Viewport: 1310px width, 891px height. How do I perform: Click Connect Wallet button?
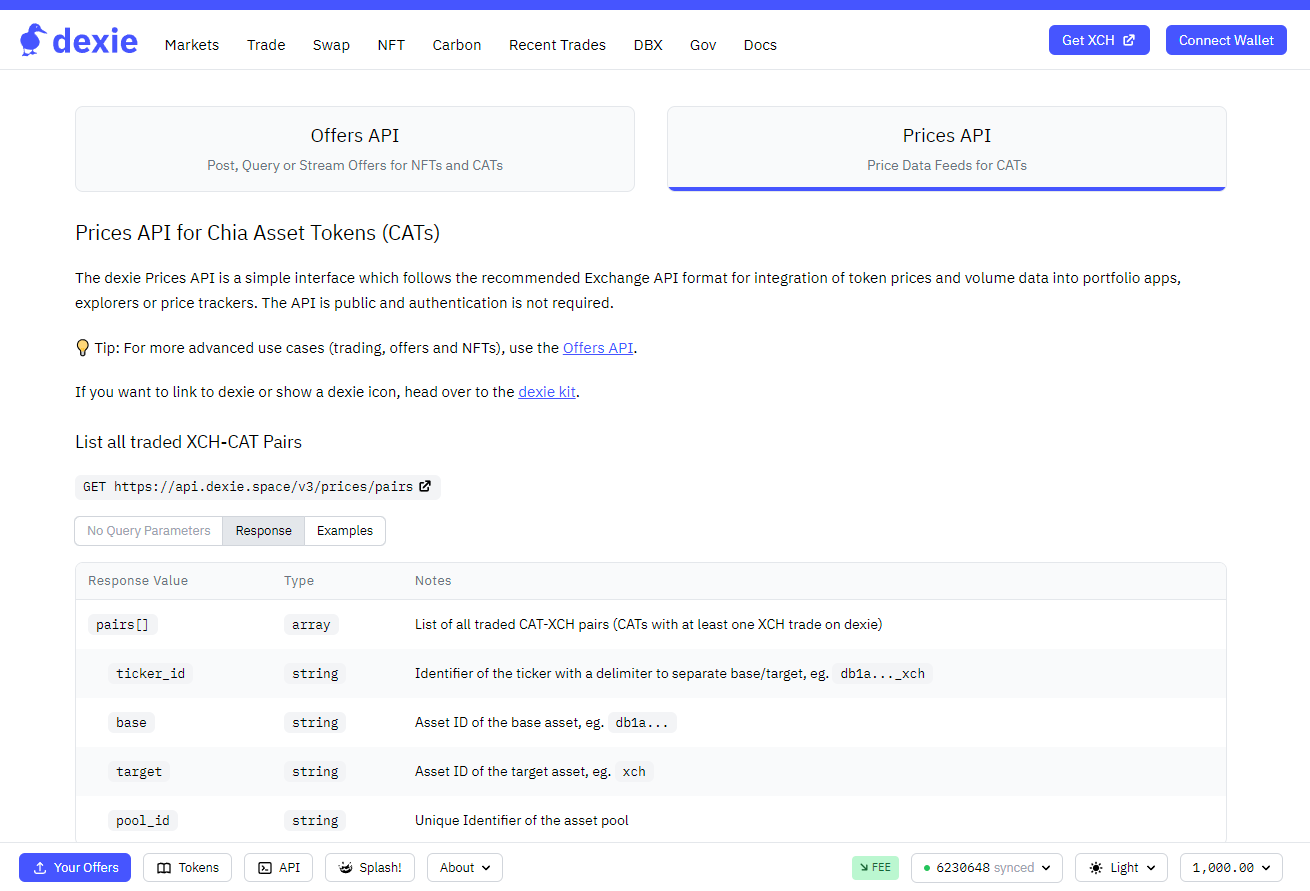(x=1226, y=40)
